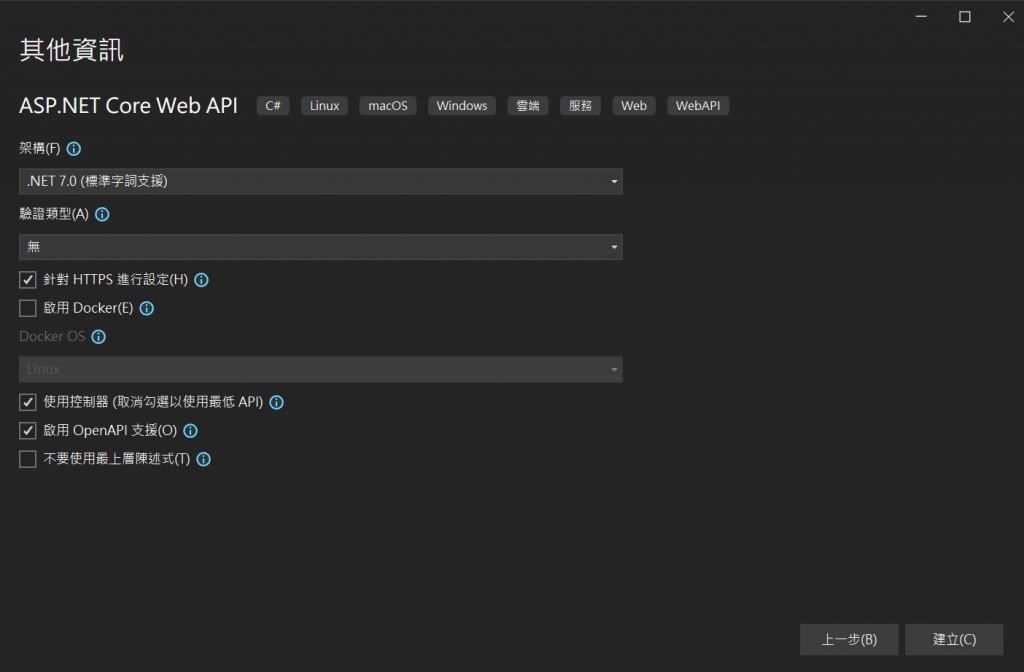Click the macOS tag
The height and width of the screenshot is (672, 1024).
point(388,106)
